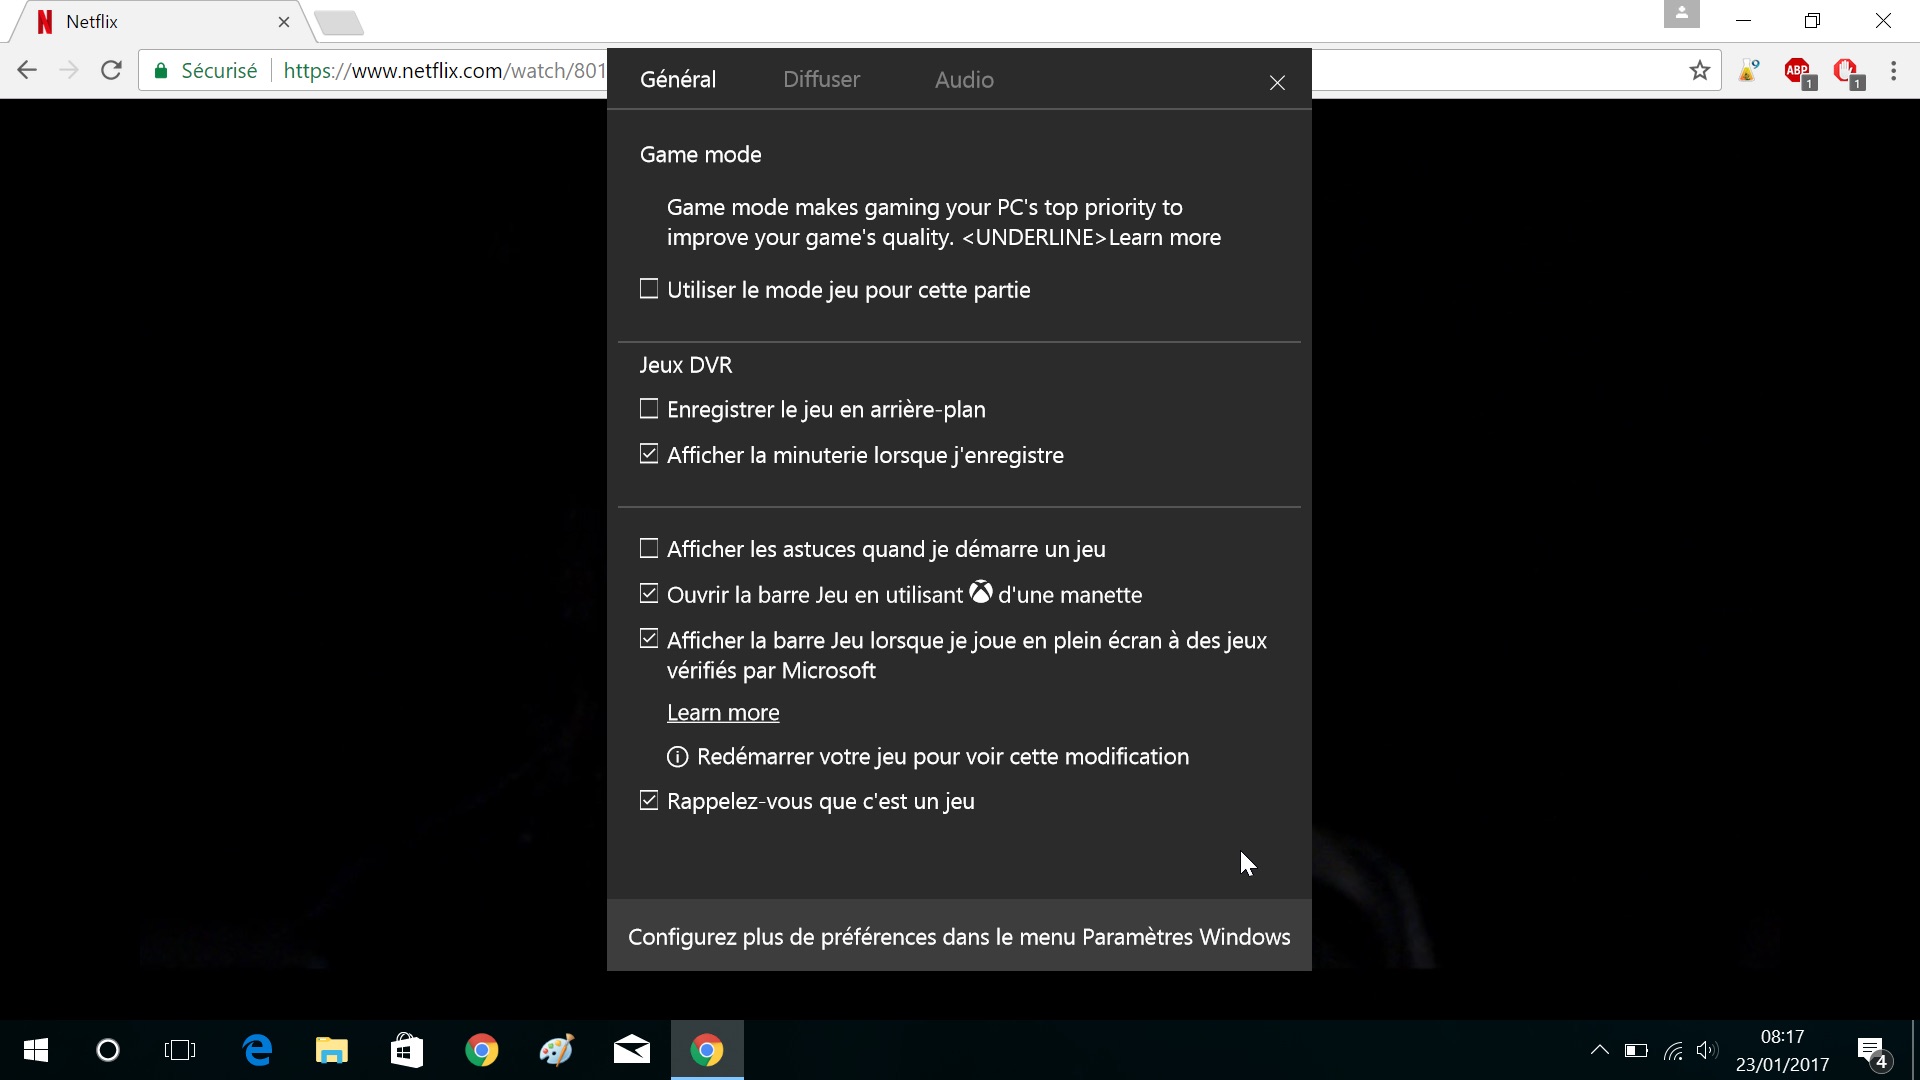Enable Utiliser le mode jeu pour cette partie
This screenshot has width=1920, height=1080.
pyautogui.click(x=649, y=287)
